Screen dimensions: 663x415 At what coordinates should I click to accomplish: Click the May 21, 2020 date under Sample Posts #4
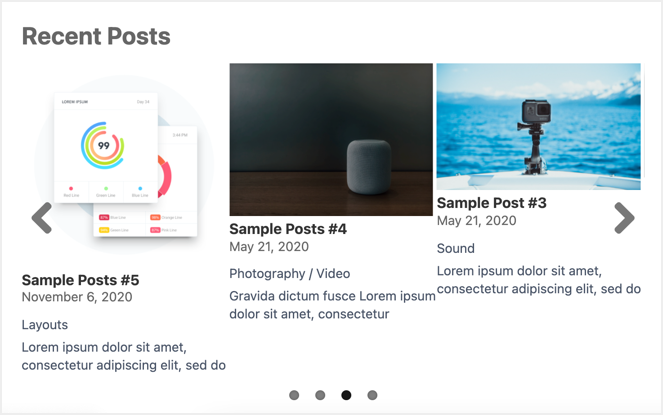pyautogui.click(x=269, y=247)
